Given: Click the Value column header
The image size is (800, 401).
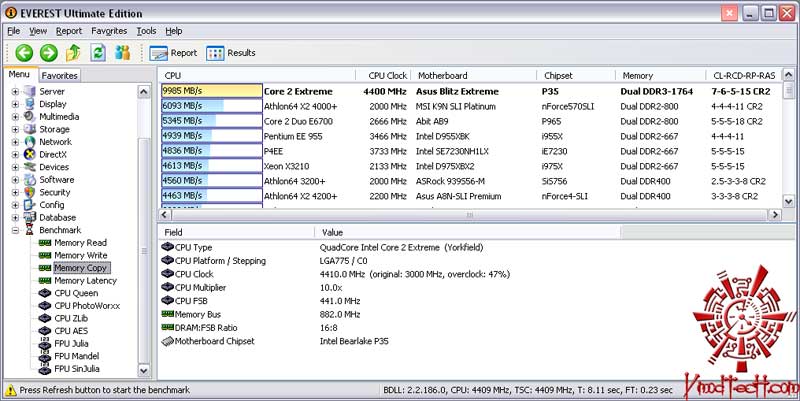Looking at the screenshot, I should 467,232.
